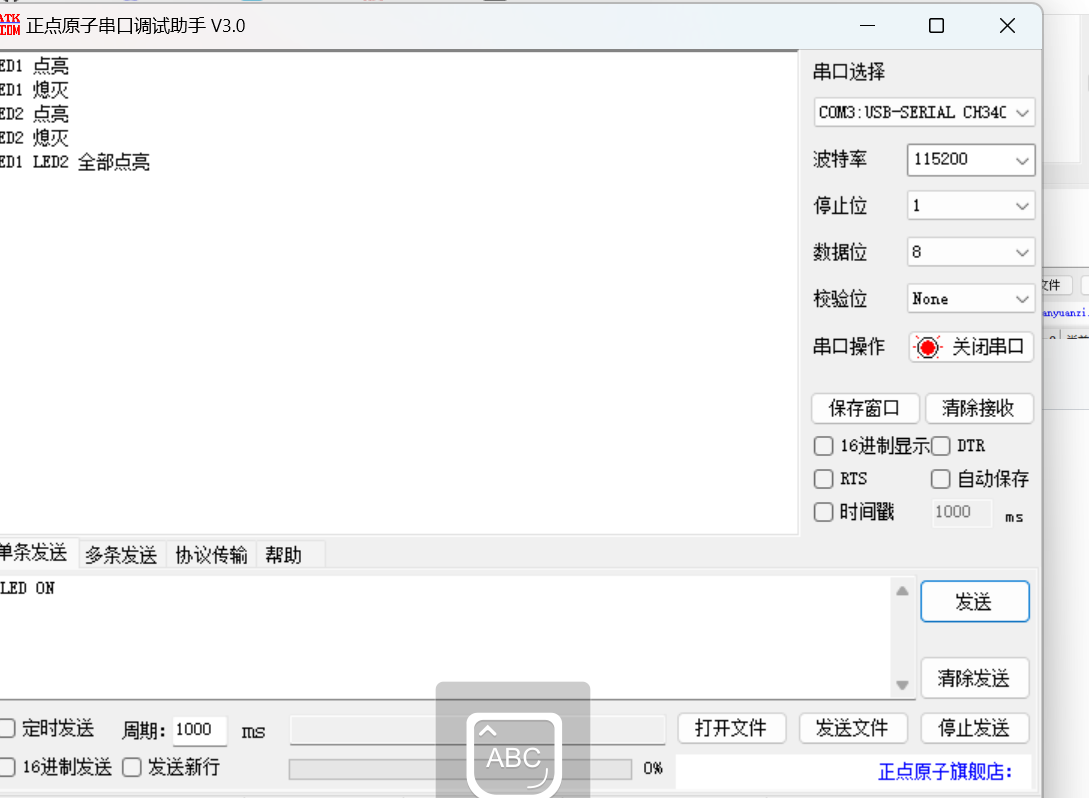Screen dimensions: 1089x798
Task: Click the 周期 interval input field
Action: [x=199, y=730]
